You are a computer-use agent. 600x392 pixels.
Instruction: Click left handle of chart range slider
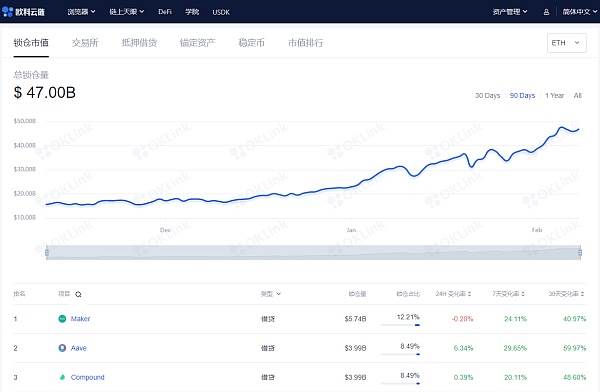point(47,252)
